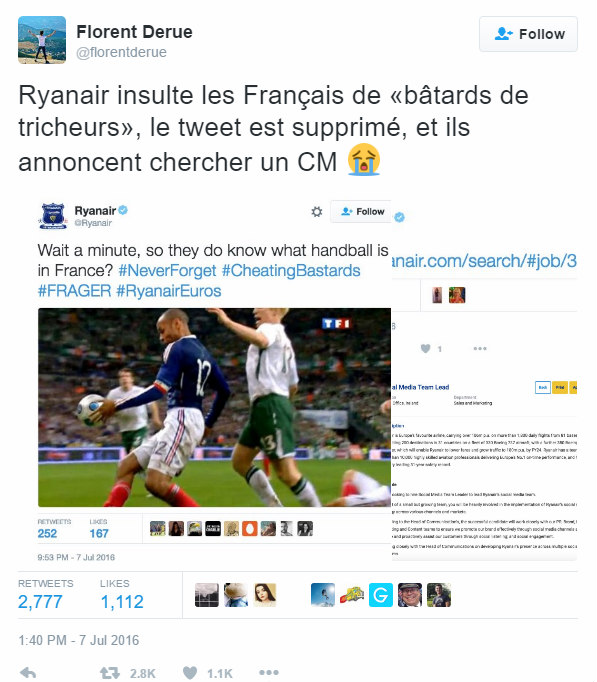Open the @florentderue handle link

point(121,52)
